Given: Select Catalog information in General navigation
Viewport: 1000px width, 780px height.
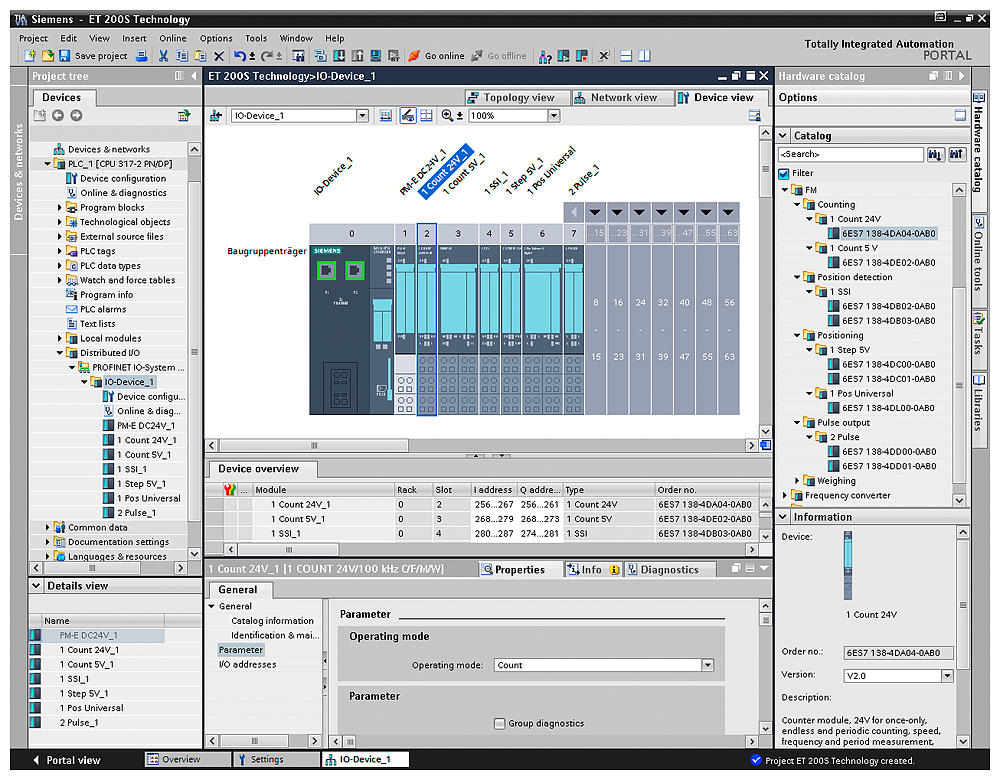Looking at the screenshot, I should pos(272,621).
